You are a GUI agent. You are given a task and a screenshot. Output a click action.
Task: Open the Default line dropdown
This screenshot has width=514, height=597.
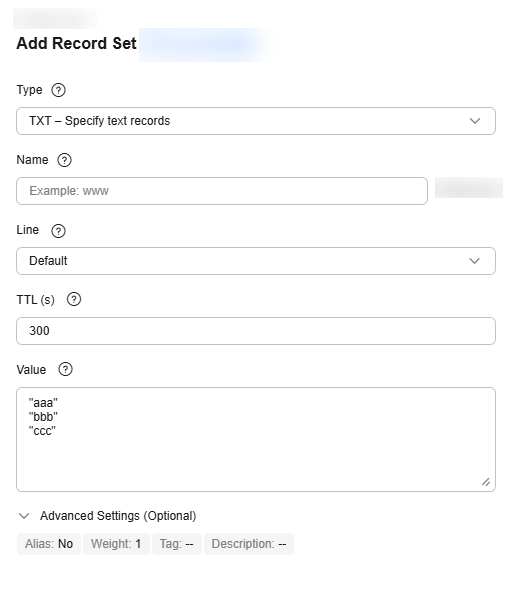click(x=256, y=261)
